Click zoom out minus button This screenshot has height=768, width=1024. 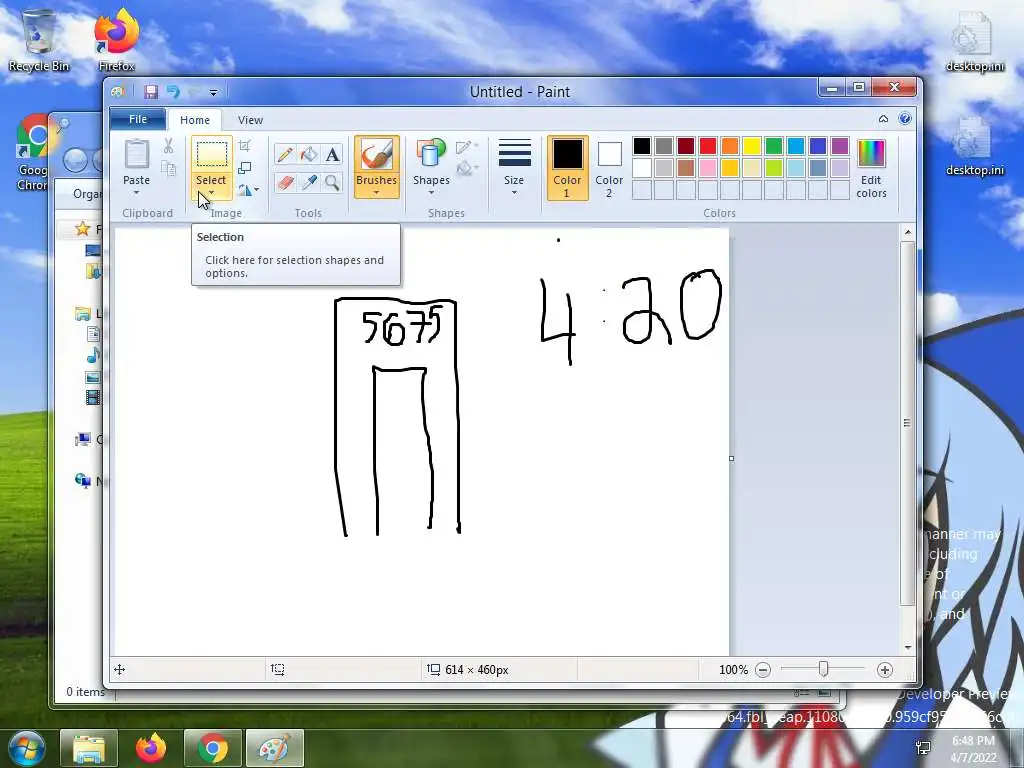[762, 670]
